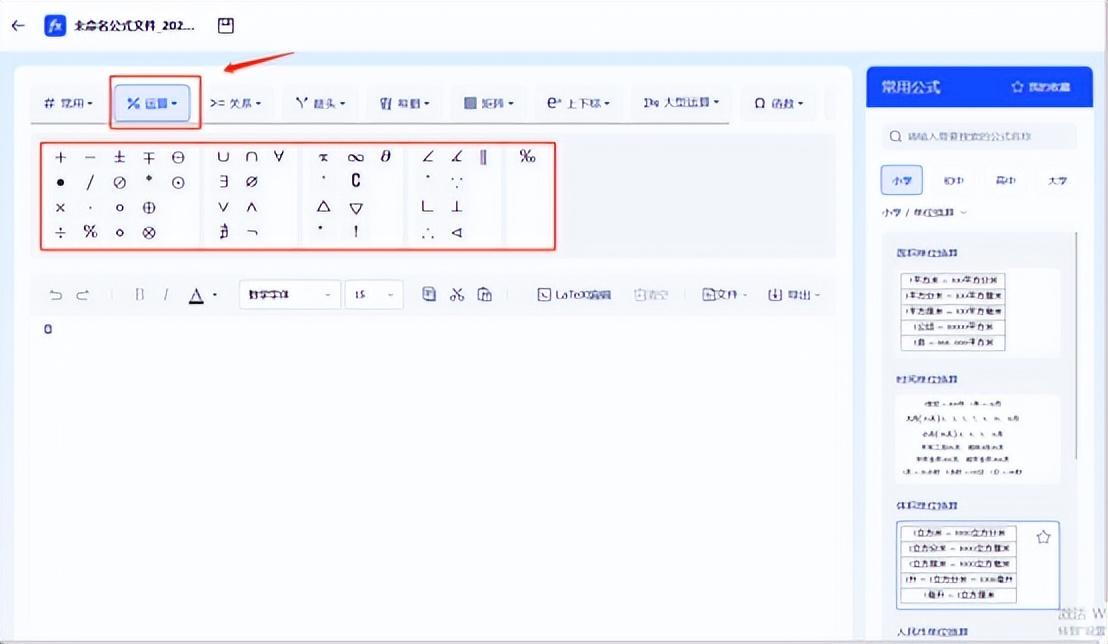Open the >= 关系 relations tab
This screenshot has height=644, width=1108.
235,103
